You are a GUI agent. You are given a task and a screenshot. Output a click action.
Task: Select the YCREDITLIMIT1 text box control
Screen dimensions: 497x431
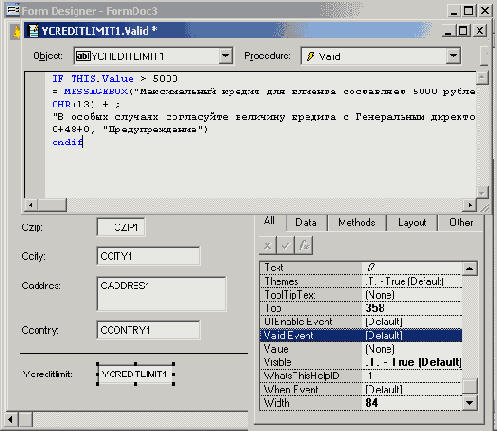135,374
